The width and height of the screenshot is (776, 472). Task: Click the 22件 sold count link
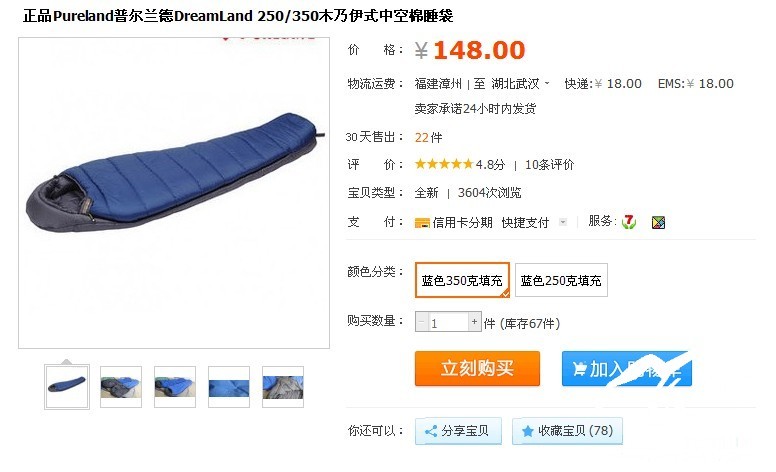(429, 137)
